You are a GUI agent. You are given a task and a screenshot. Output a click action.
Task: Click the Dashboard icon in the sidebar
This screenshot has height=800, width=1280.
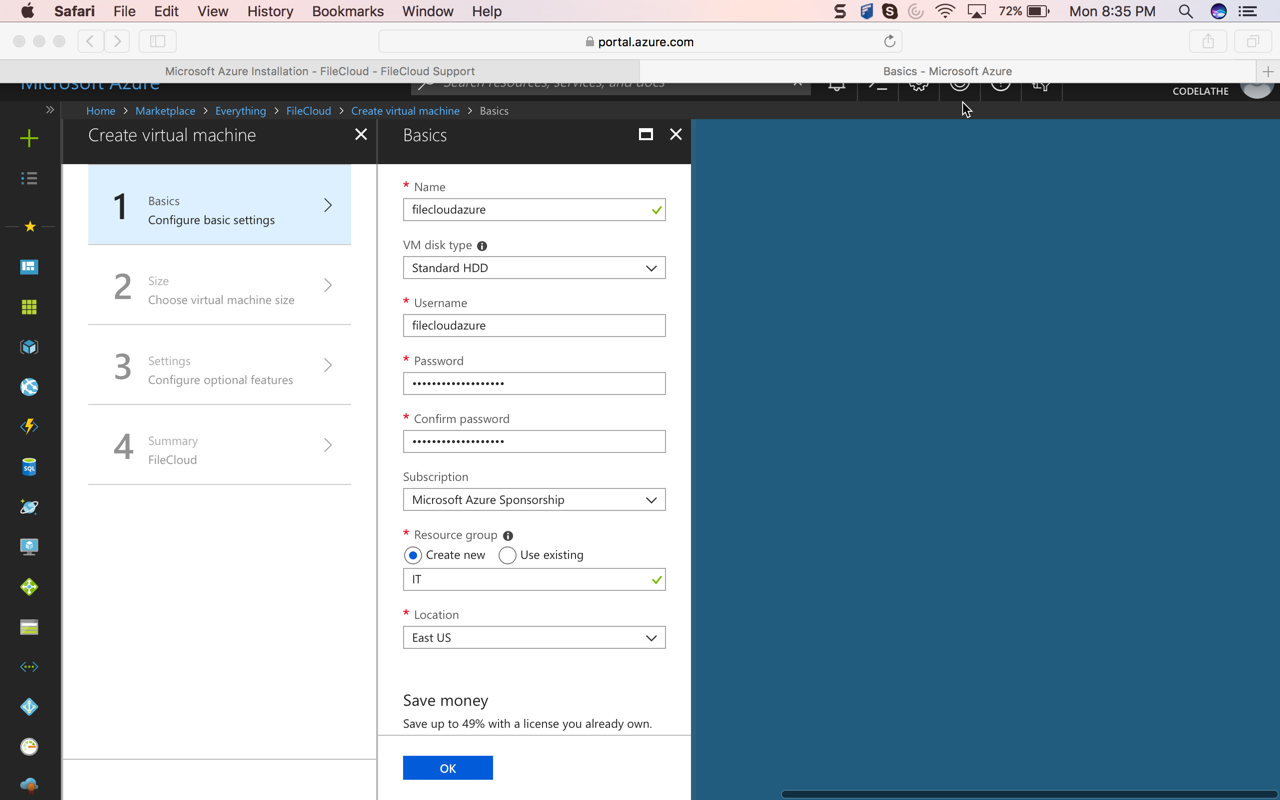coord(29,267)
